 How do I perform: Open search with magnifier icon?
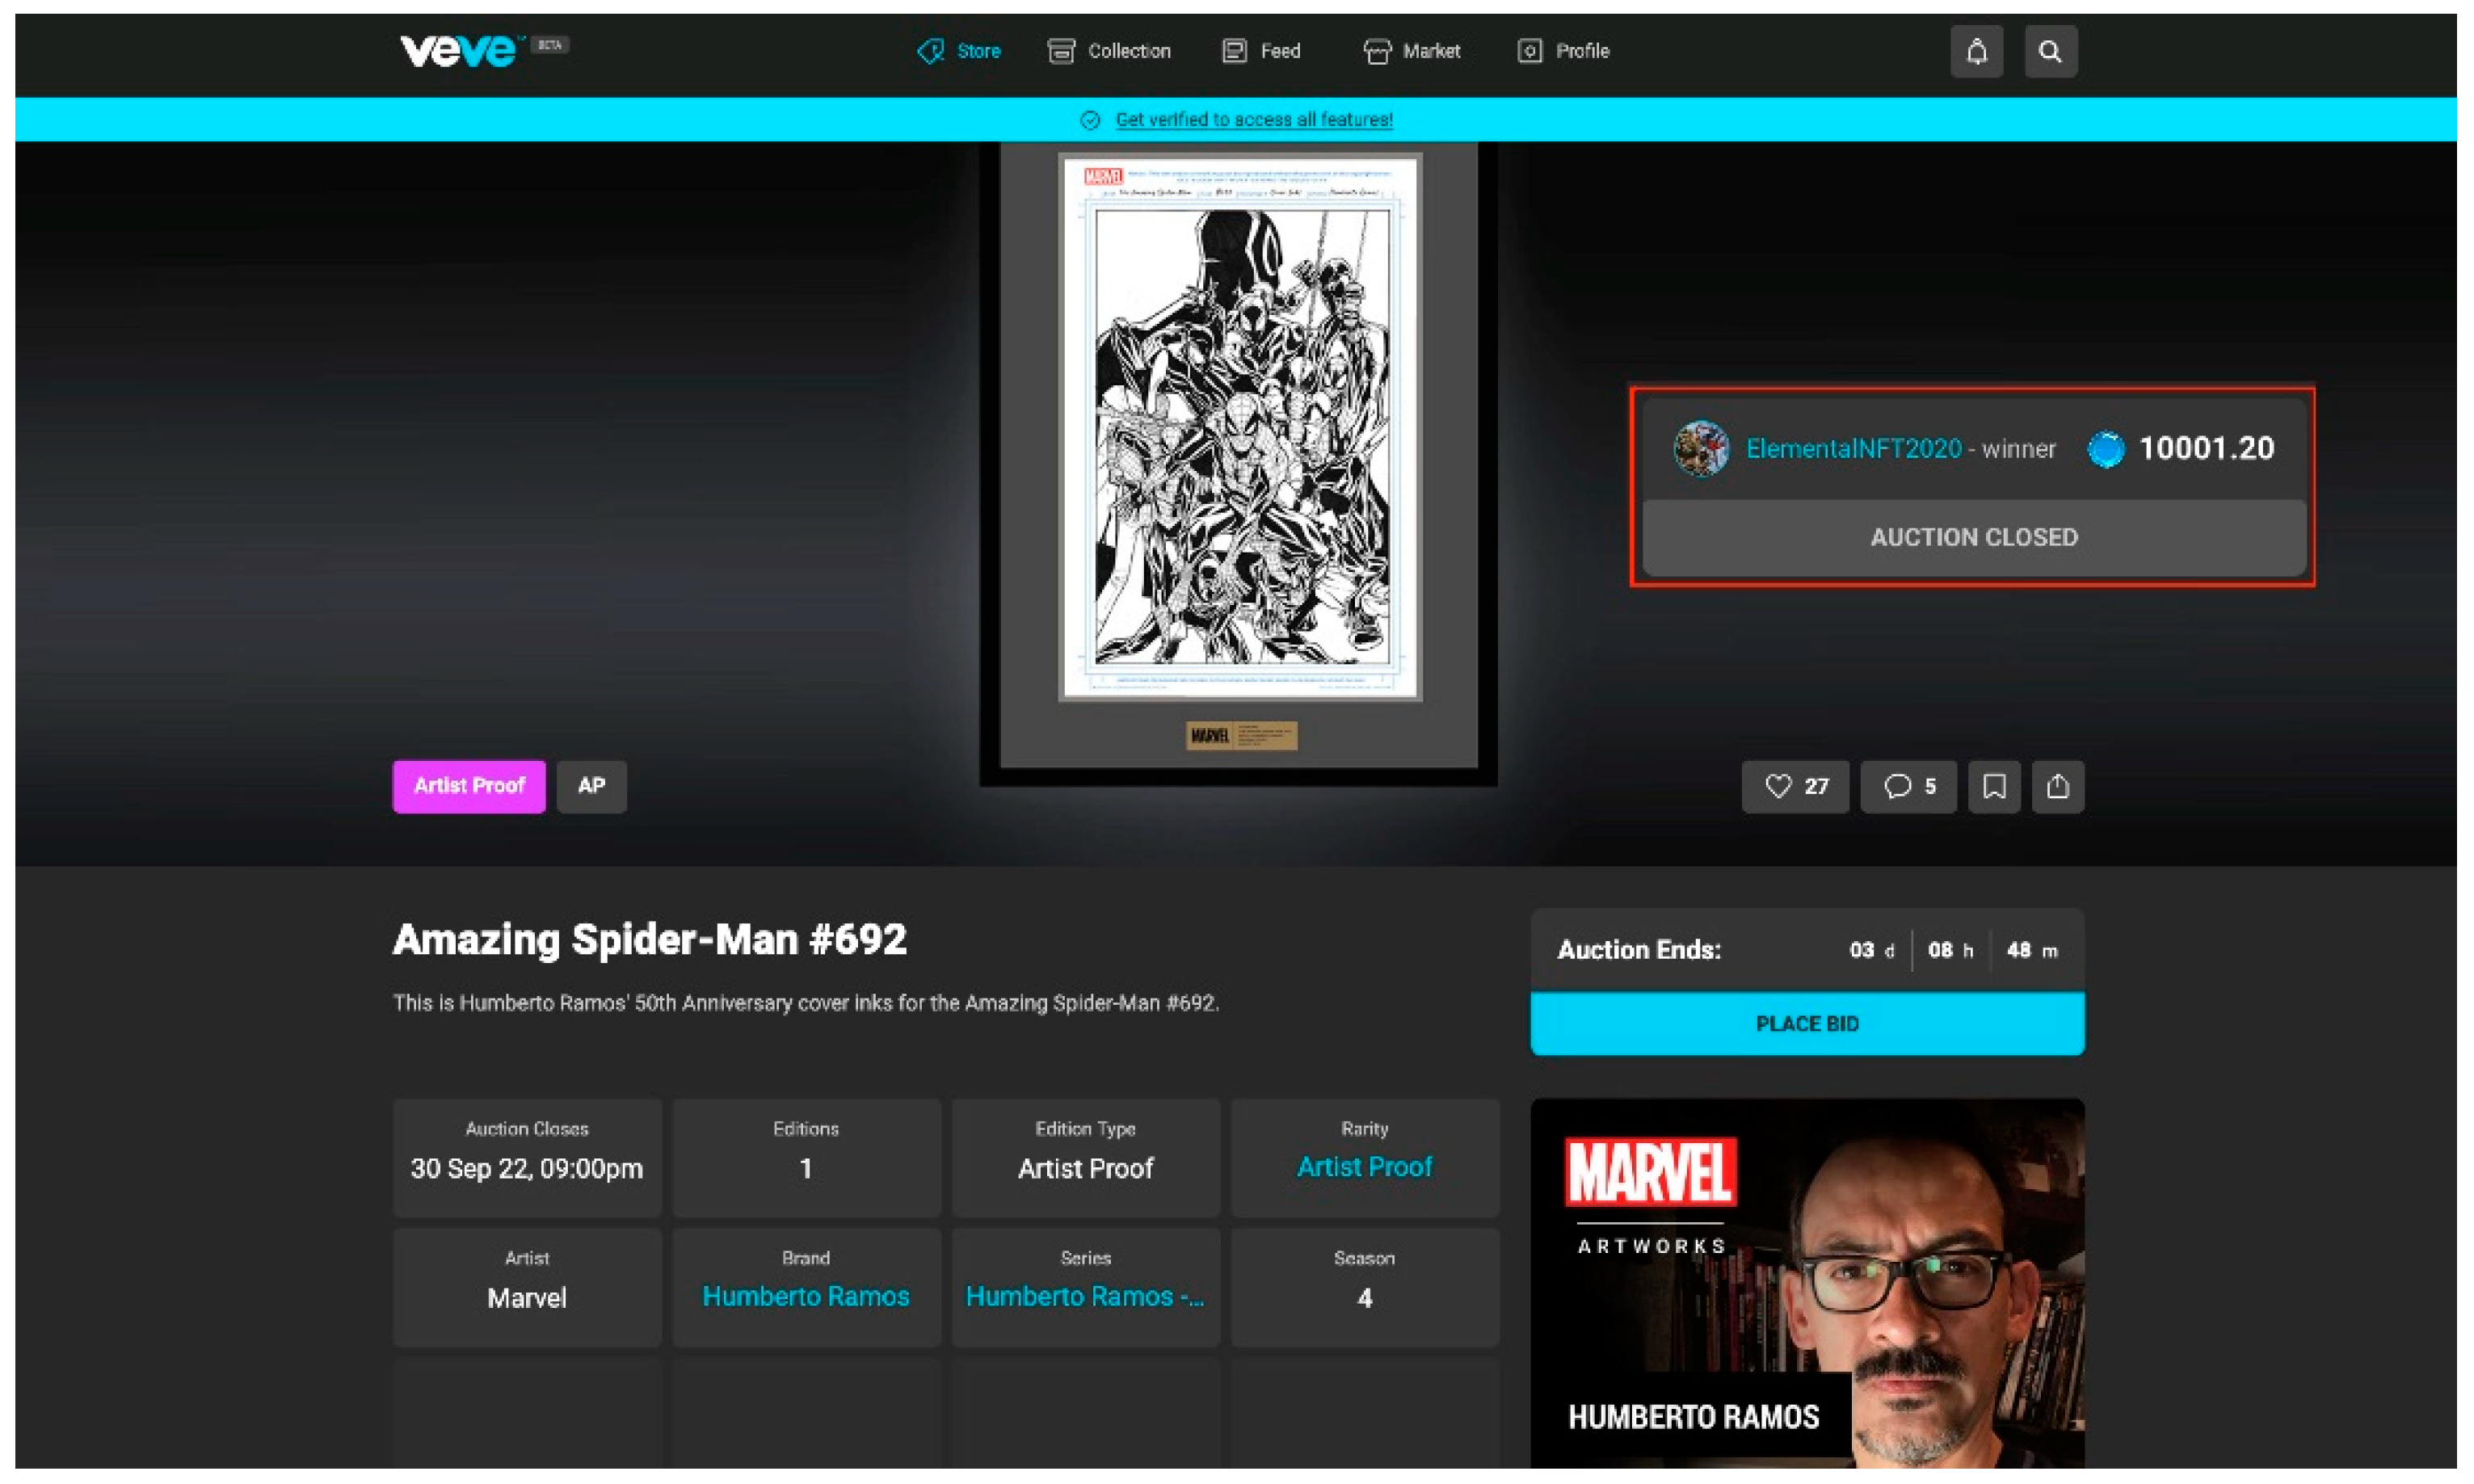2050,51
